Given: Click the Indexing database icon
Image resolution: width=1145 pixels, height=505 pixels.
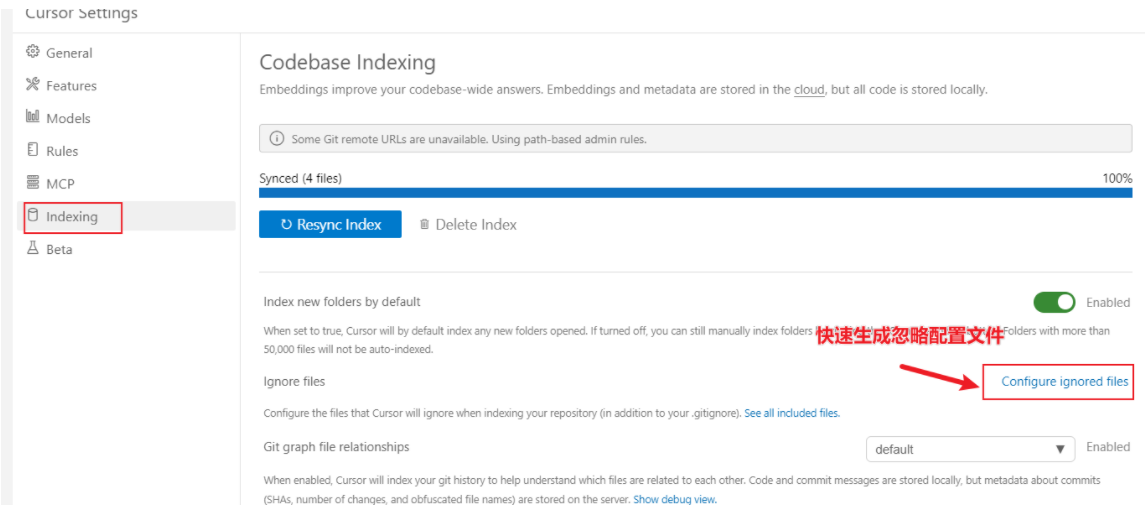Looking at the screenshot, I should click(32, 216).
